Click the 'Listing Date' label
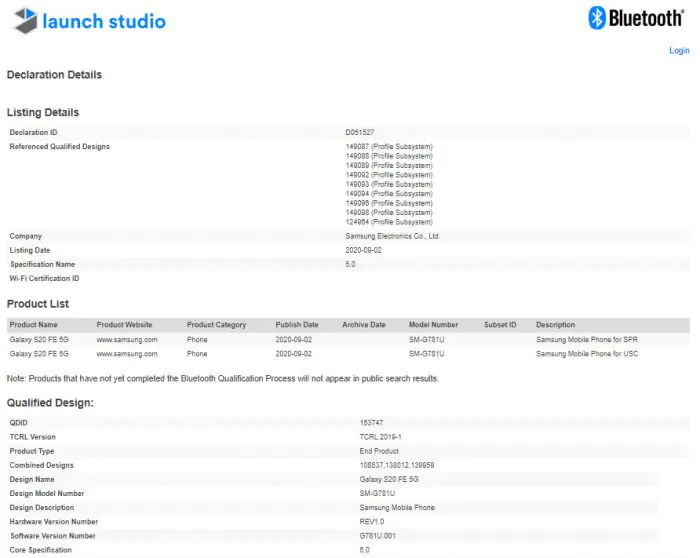 pos(29,250)
